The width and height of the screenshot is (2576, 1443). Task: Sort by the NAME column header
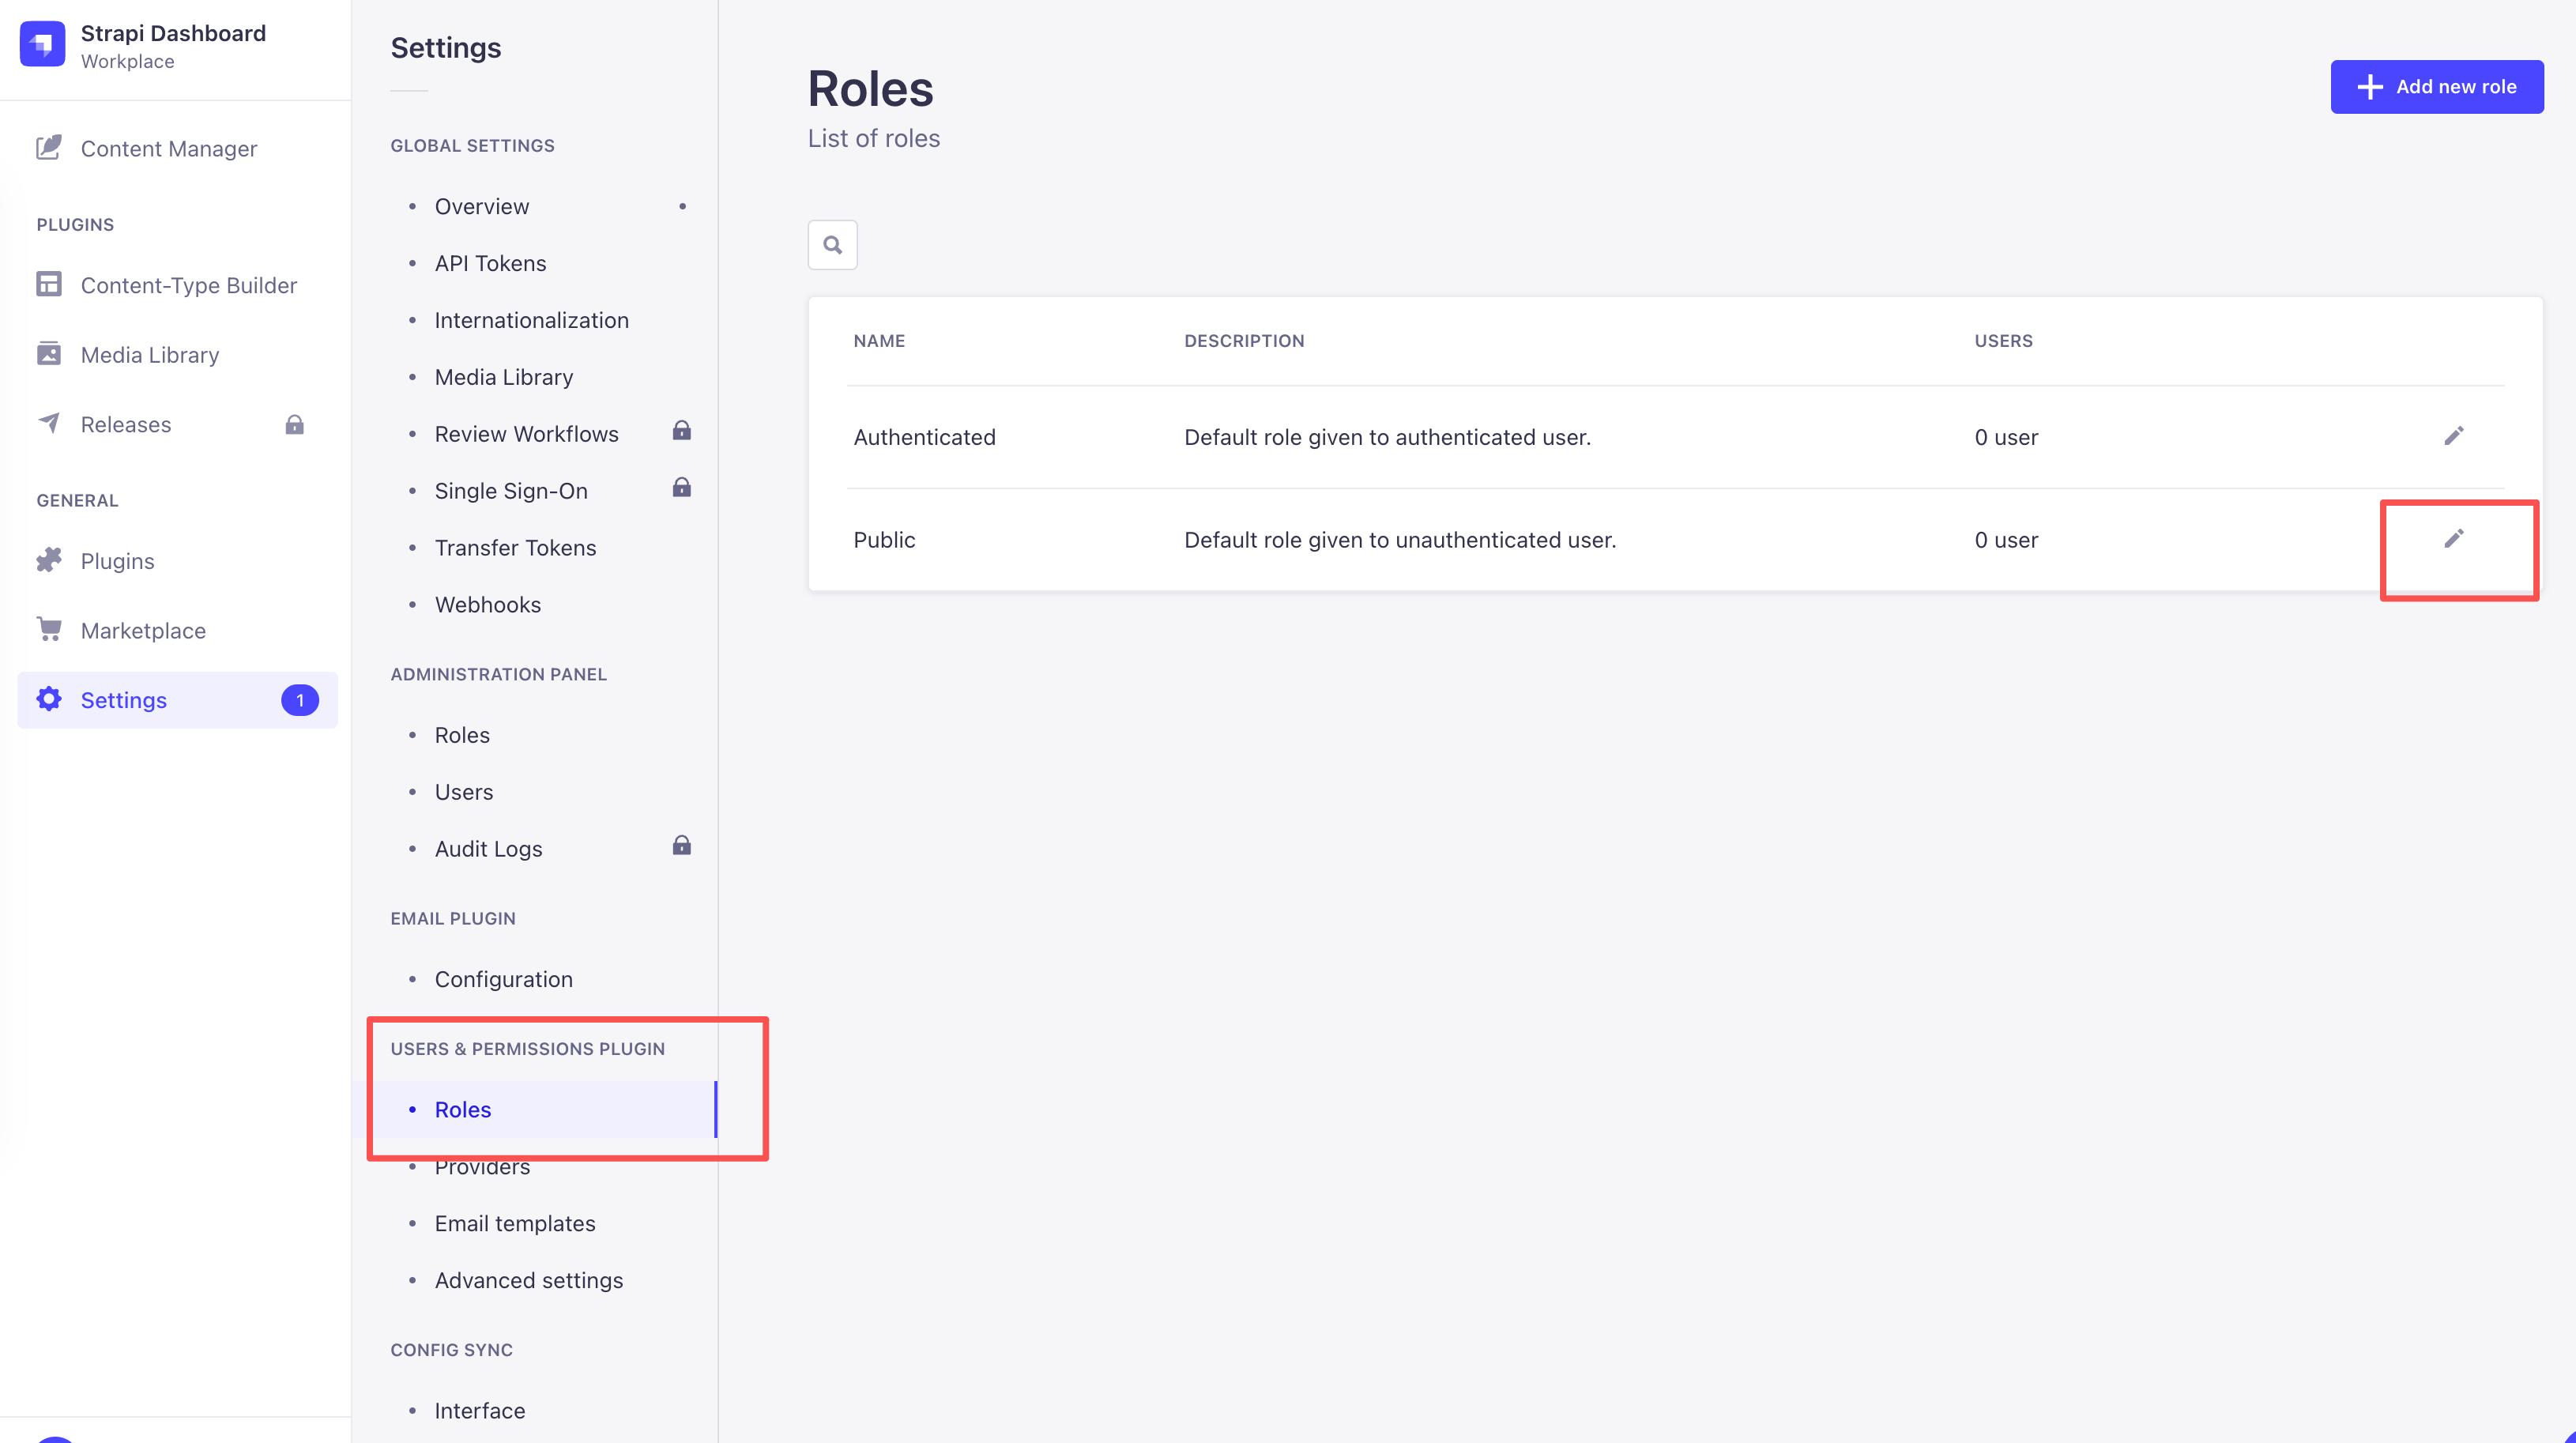click(x=879, y=341)
